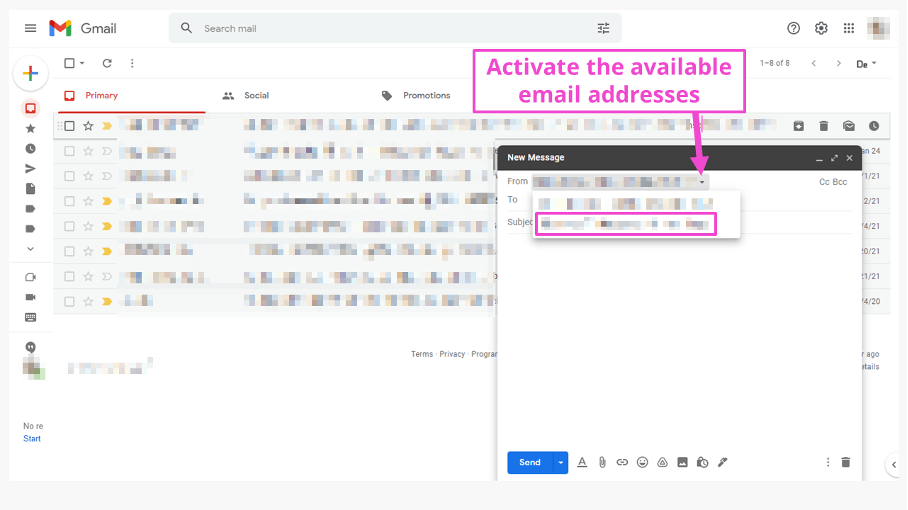Click the search magnifier icon

point(186,28)
